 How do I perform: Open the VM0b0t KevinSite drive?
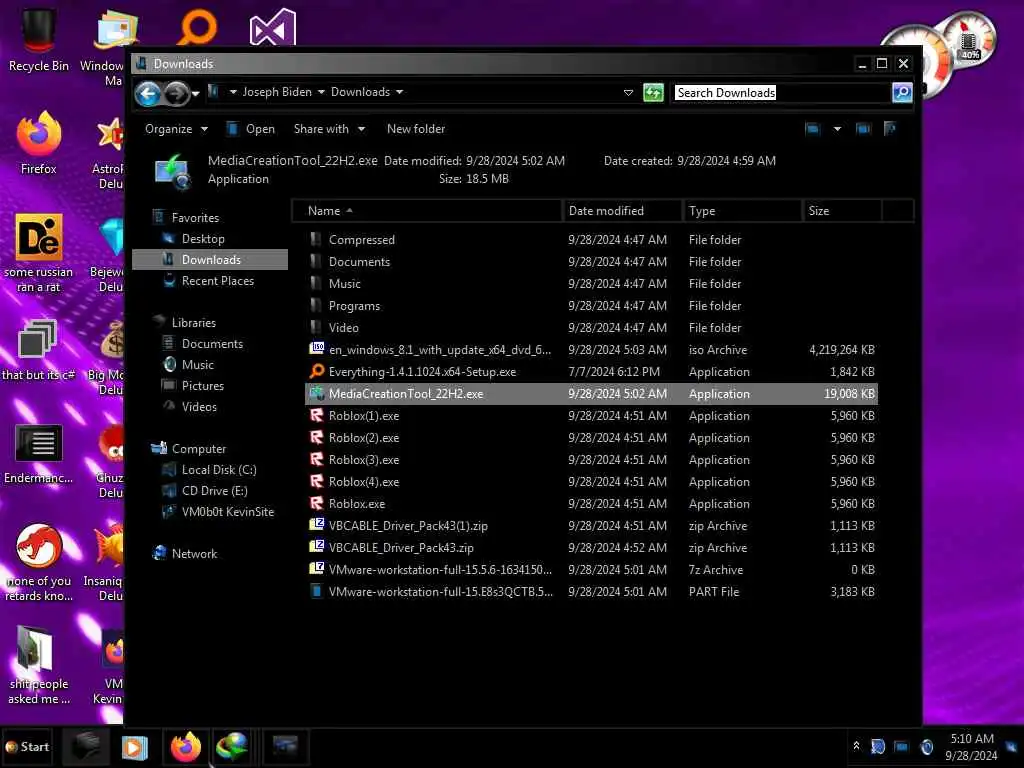pos(227,511)
